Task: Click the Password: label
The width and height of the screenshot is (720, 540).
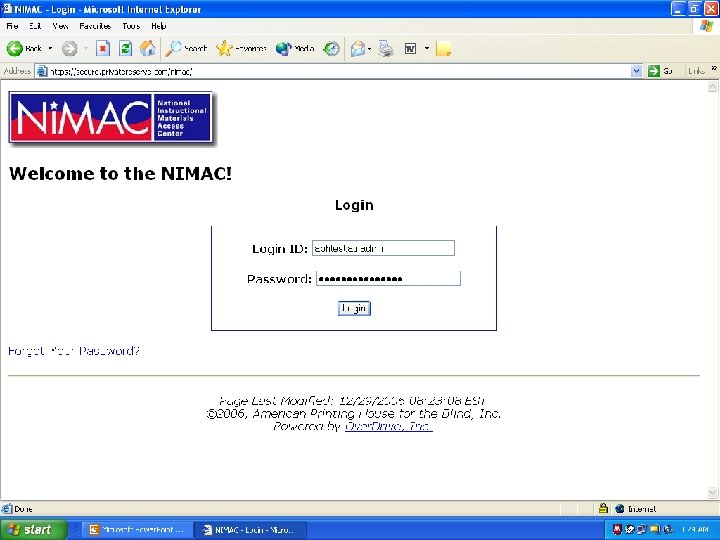Action: pyautogui.click(x=279, y=279)
